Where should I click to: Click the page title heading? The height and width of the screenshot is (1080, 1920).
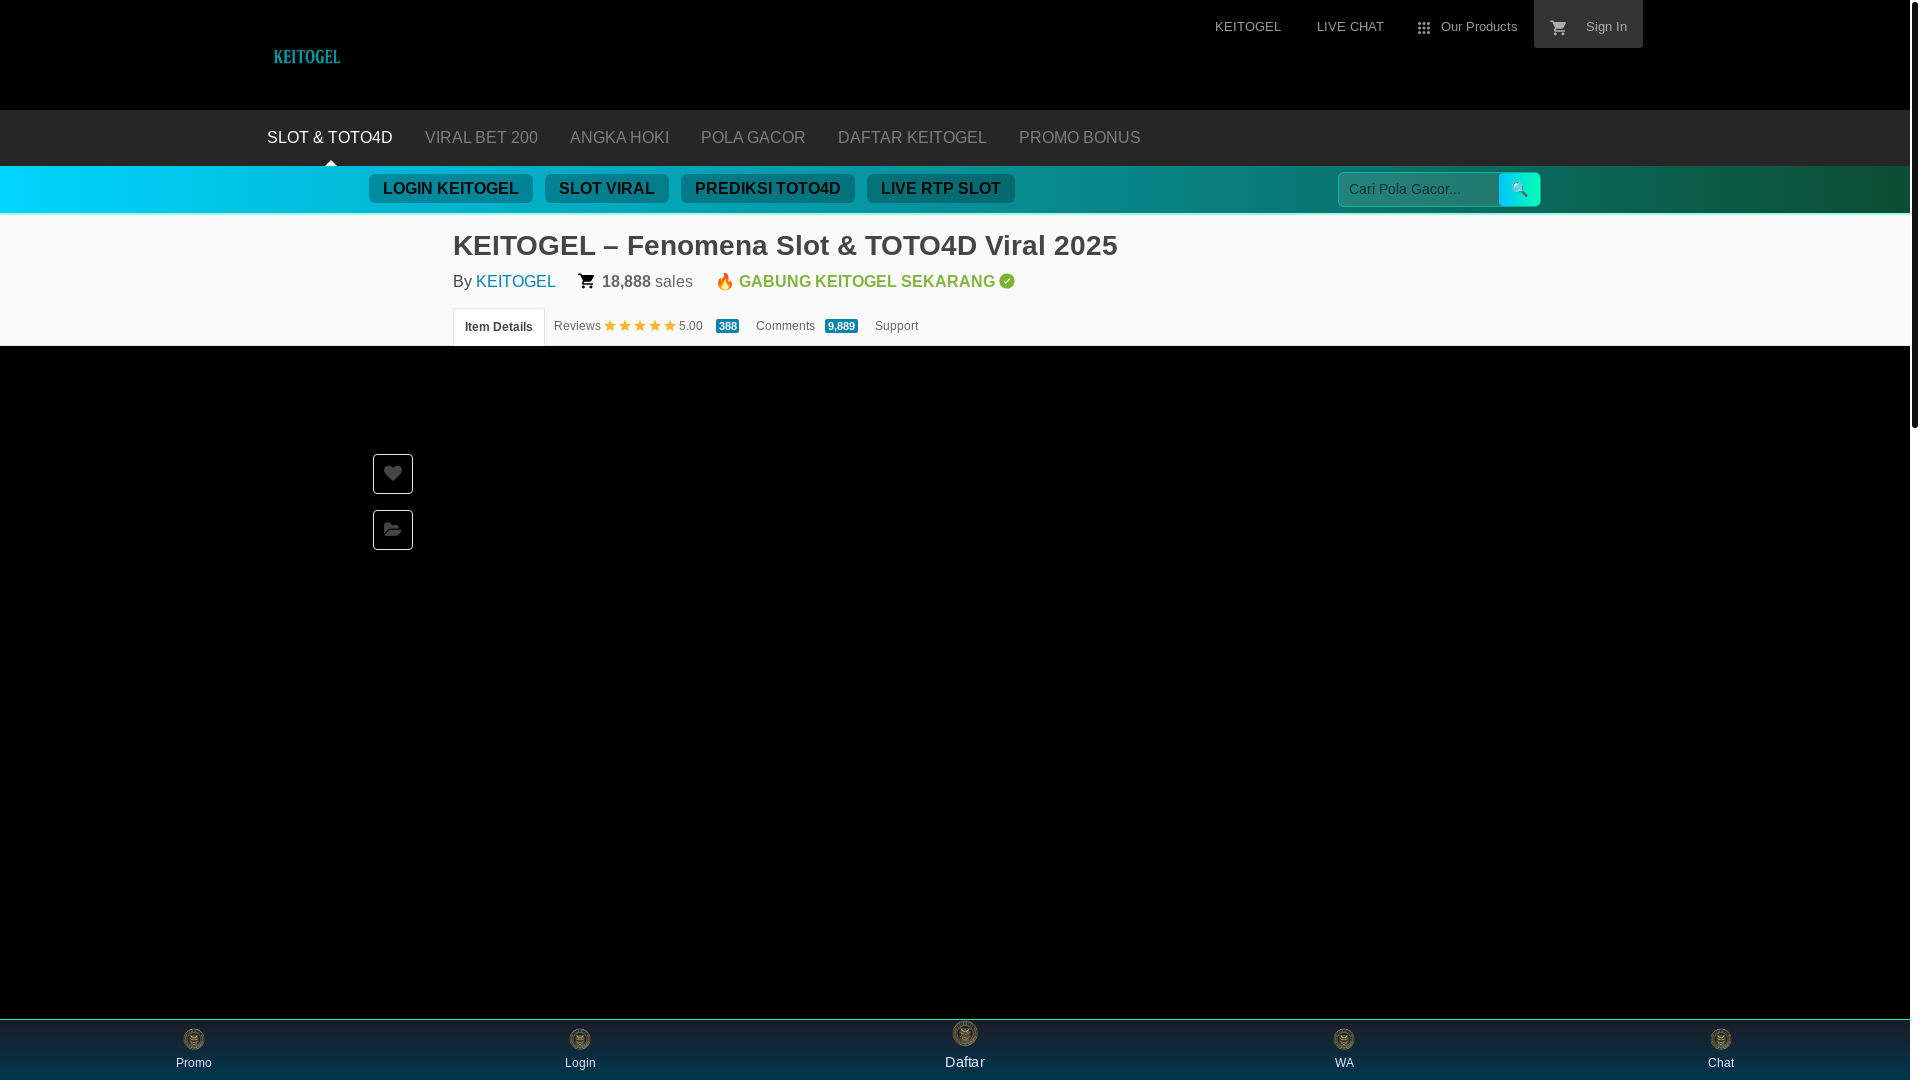coord(785,246)
